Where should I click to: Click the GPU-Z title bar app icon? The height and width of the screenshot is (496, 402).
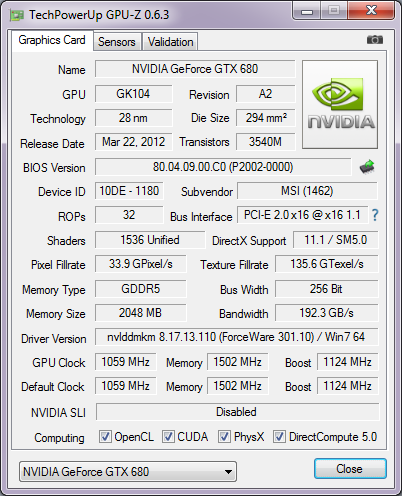tap(17, 15)
